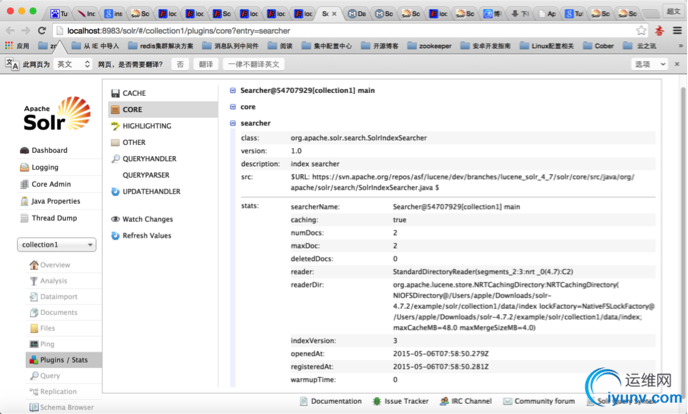
Task: Expand the Searcher@54707929[collection1] main entry
Action: coord(307,90)
